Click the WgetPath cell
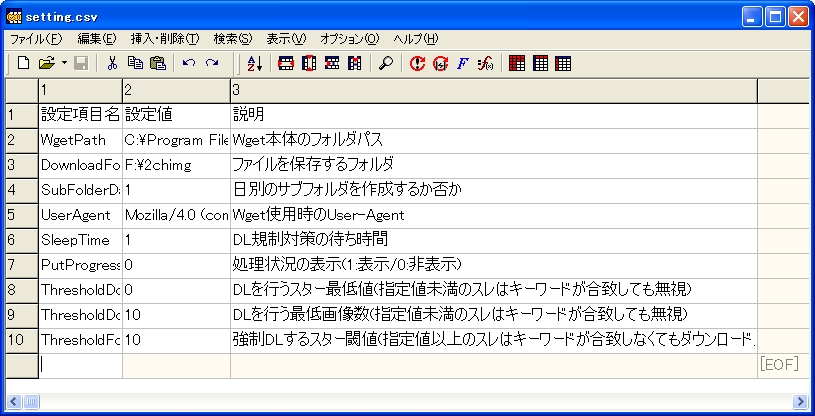This screenshot has width=815, height=416. tap(81, 140)
